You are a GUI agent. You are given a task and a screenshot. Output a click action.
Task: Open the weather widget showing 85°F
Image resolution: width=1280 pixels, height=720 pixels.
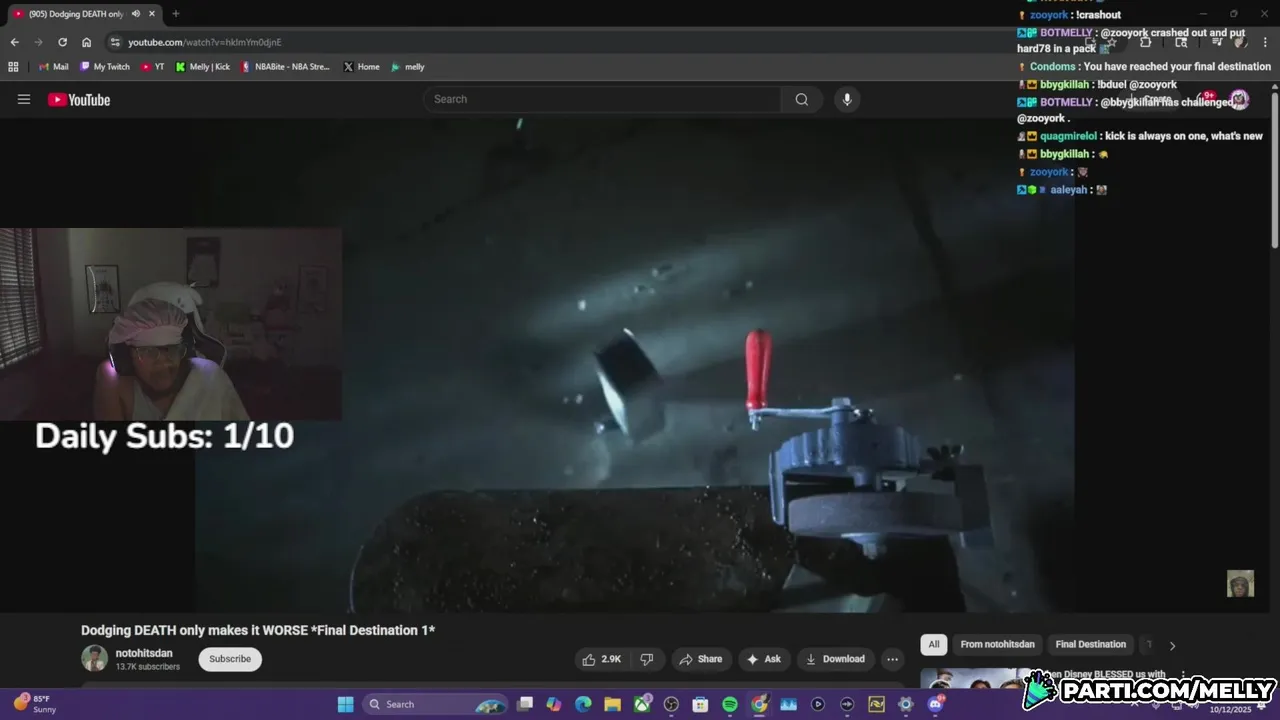click(x=35, y=704)
